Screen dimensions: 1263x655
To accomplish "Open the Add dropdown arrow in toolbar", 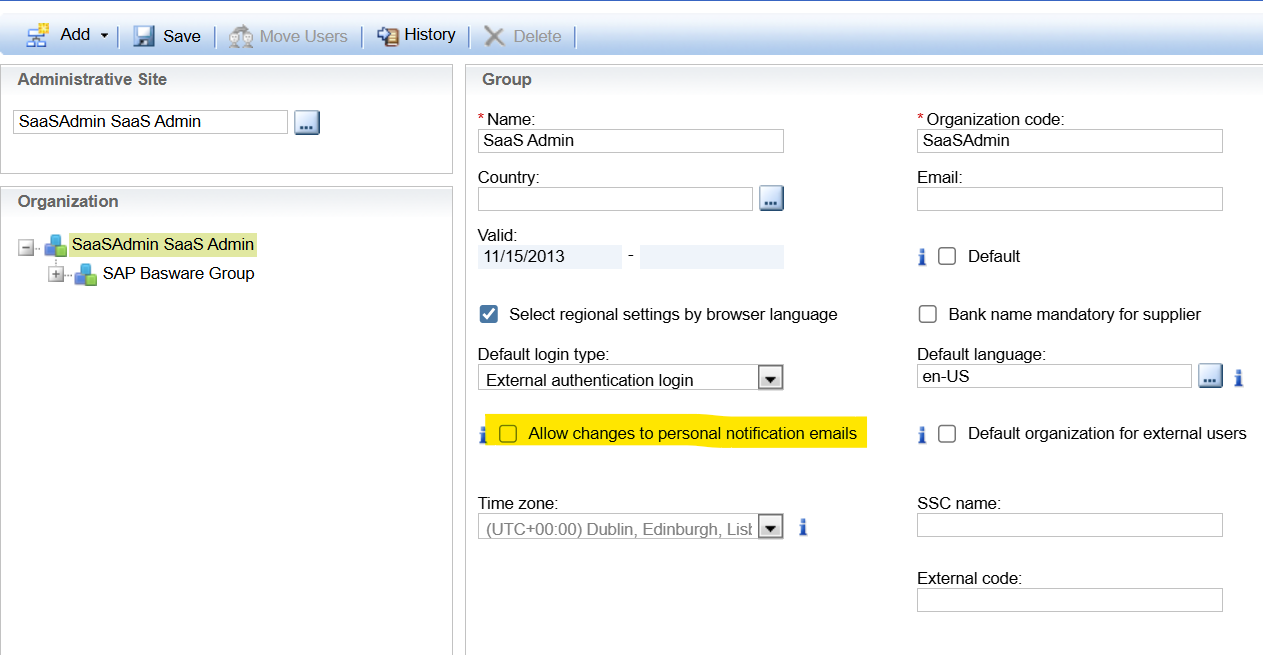I will 104,36.
